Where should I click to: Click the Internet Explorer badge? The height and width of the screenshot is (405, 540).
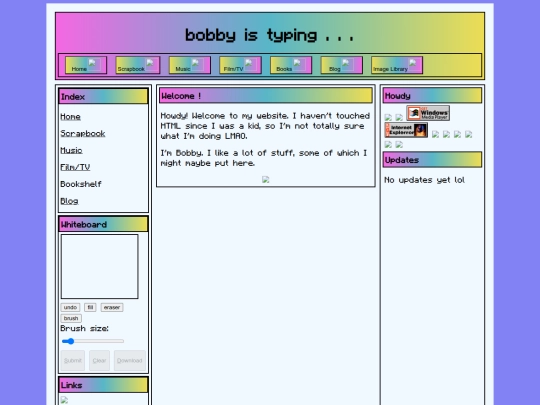pyautogui.click(x=406, y=130)
